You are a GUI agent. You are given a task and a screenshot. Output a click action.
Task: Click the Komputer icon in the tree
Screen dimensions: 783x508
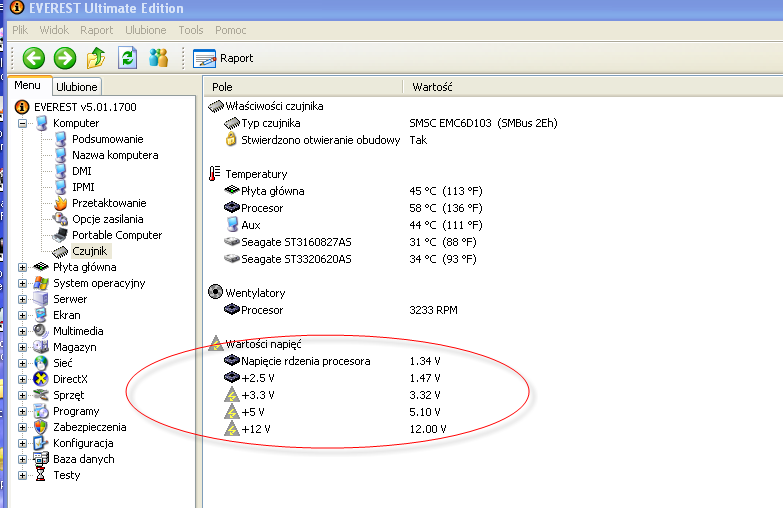click(41, 123)
